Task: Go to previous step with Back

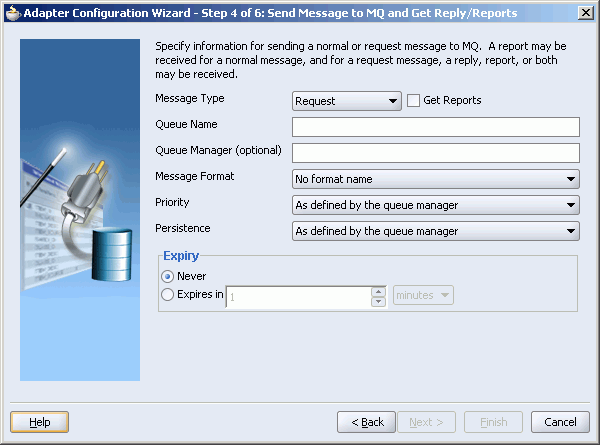Action: [x=366, y=422]
